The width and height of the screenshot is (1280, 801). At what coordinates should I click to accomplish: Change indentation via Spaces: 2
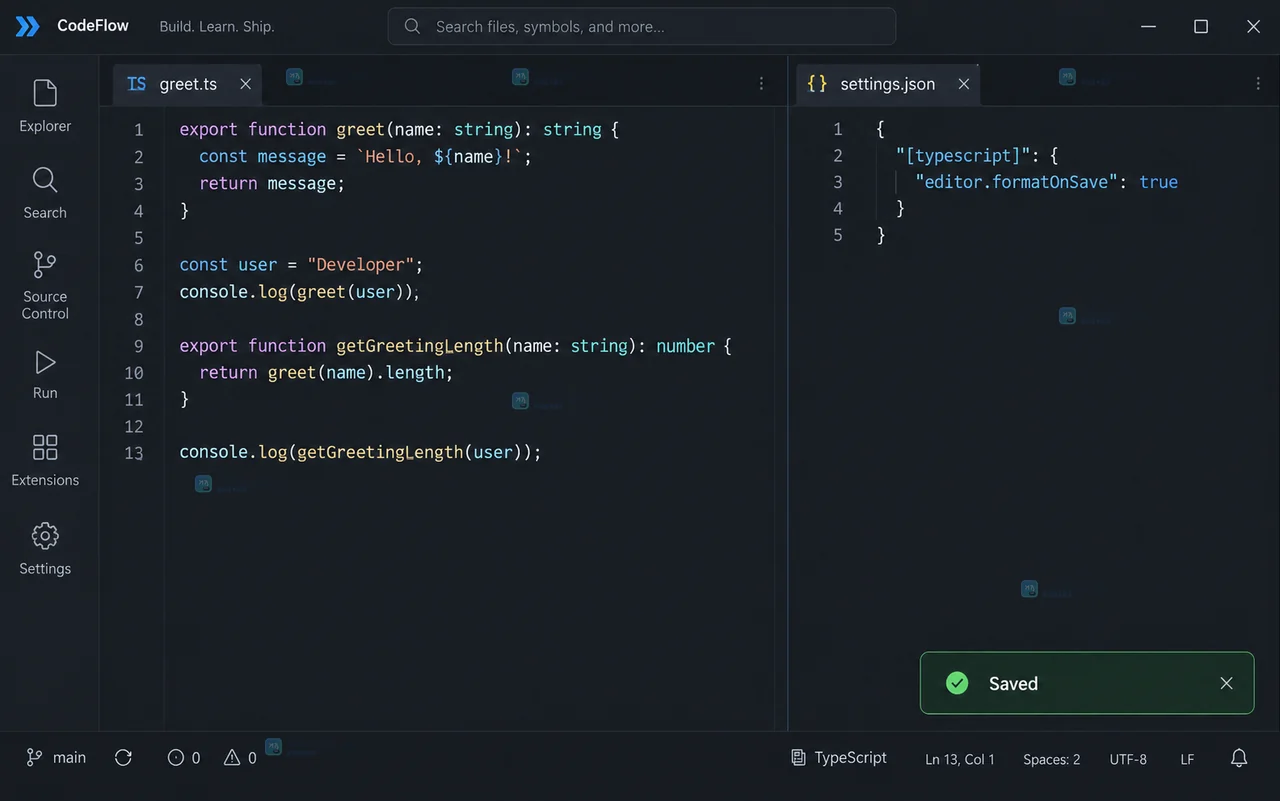(1052, 759)
